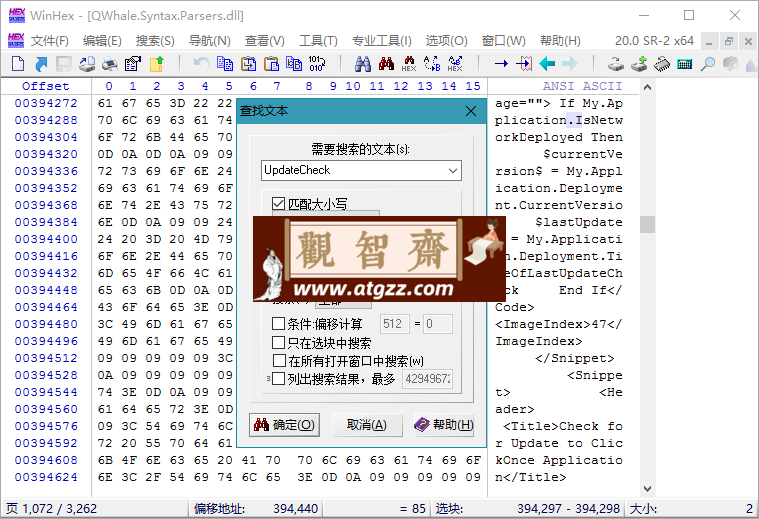Viewport: 759px width, 519px height.
Task: Click offset row 00394608
Action: (46, 460)
